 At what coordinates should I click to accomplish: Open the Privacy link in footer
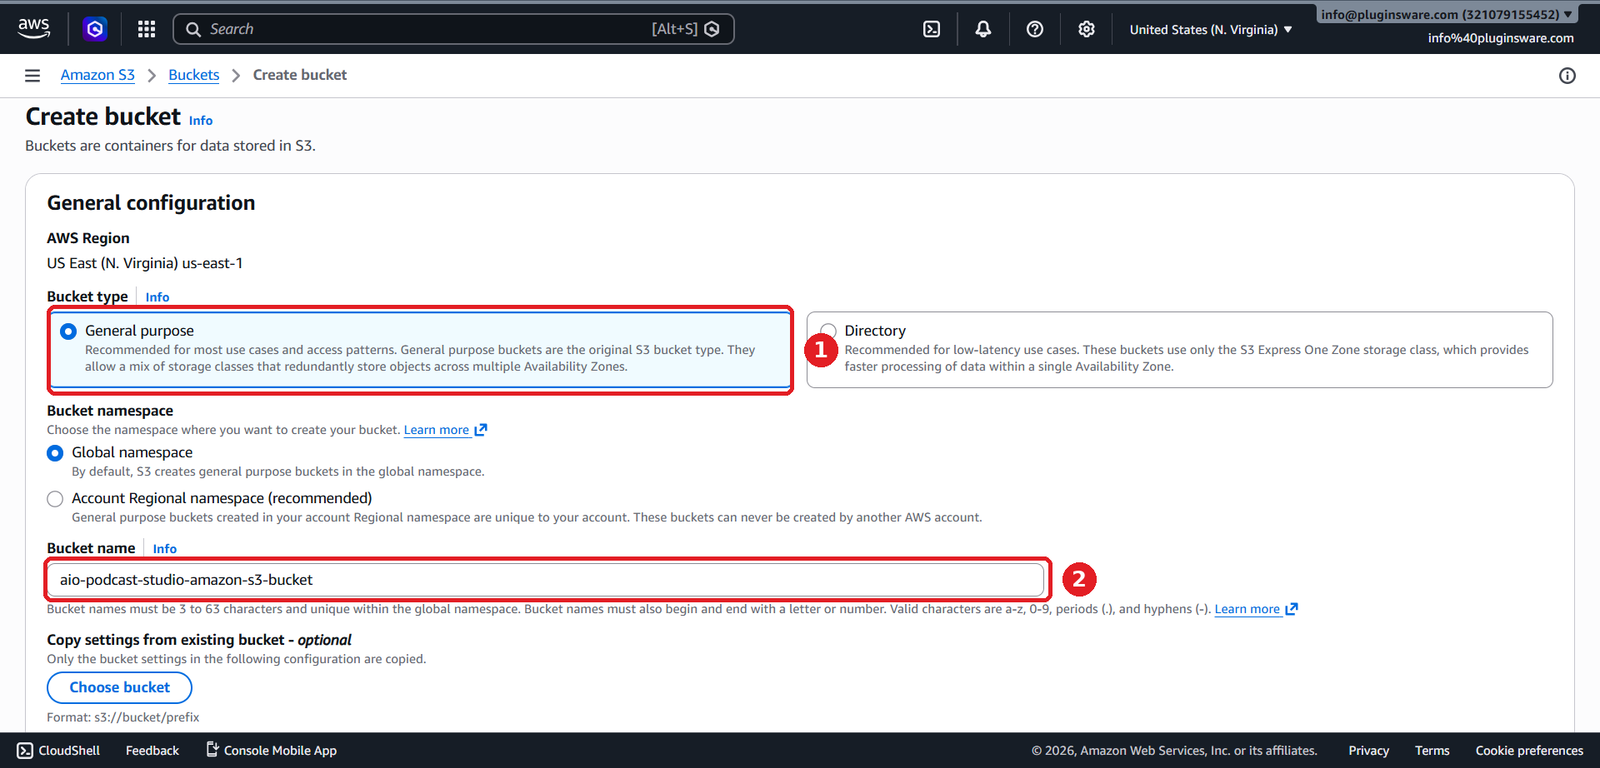tap(1369, 750)
